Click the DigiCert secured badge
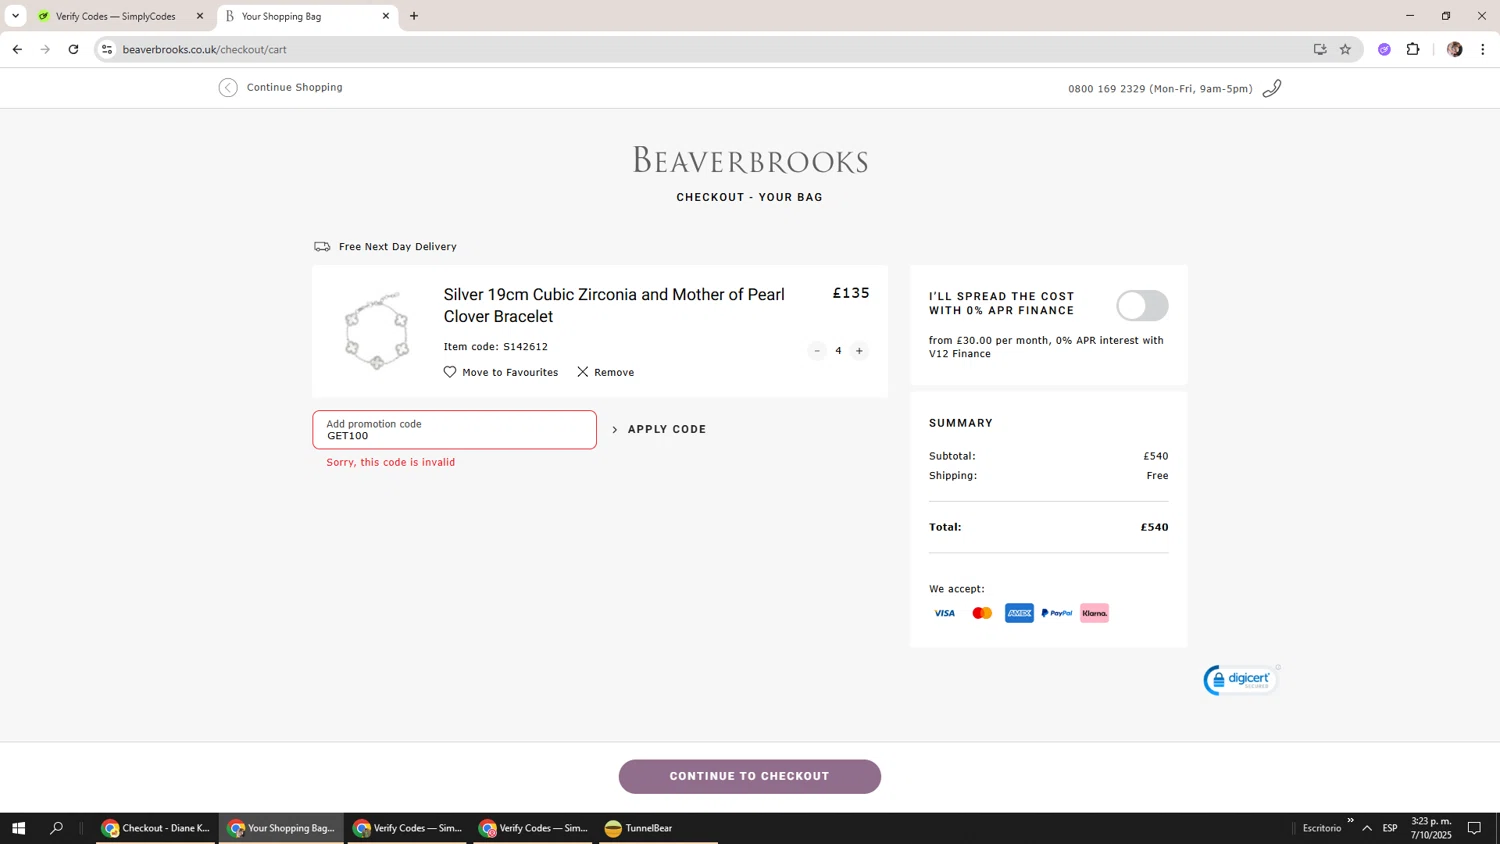The height and width of the screenshot is (844, 1500). [x=1241, y=680]
